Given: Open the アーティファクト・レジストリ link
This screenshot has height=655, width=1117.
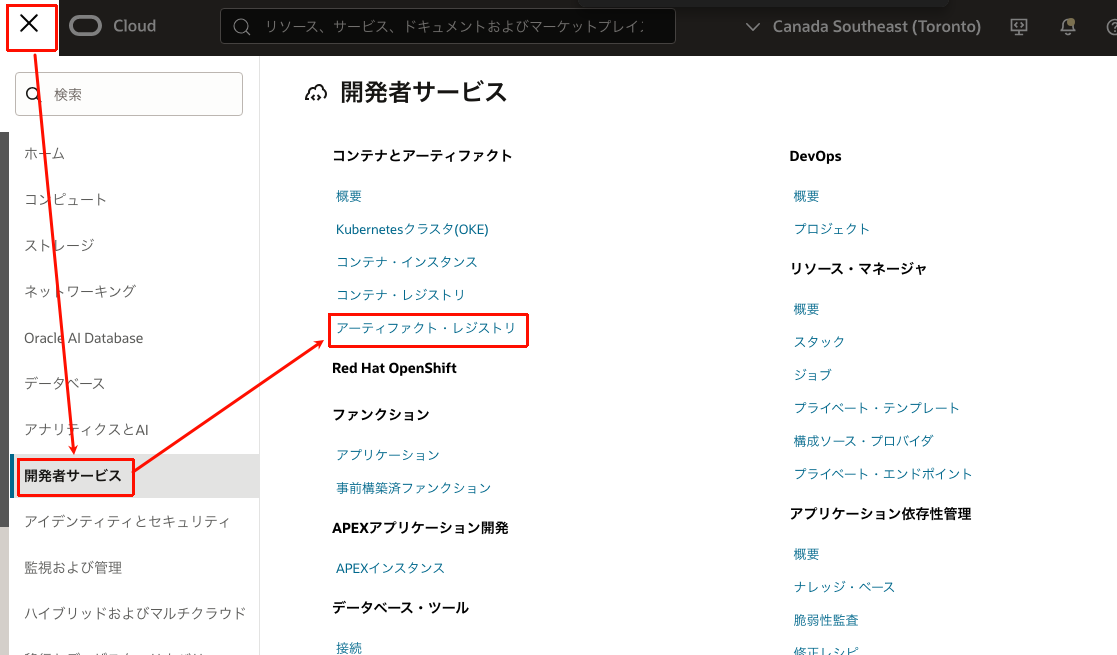Looking at the screenshot, I should [x=426, y=328].
